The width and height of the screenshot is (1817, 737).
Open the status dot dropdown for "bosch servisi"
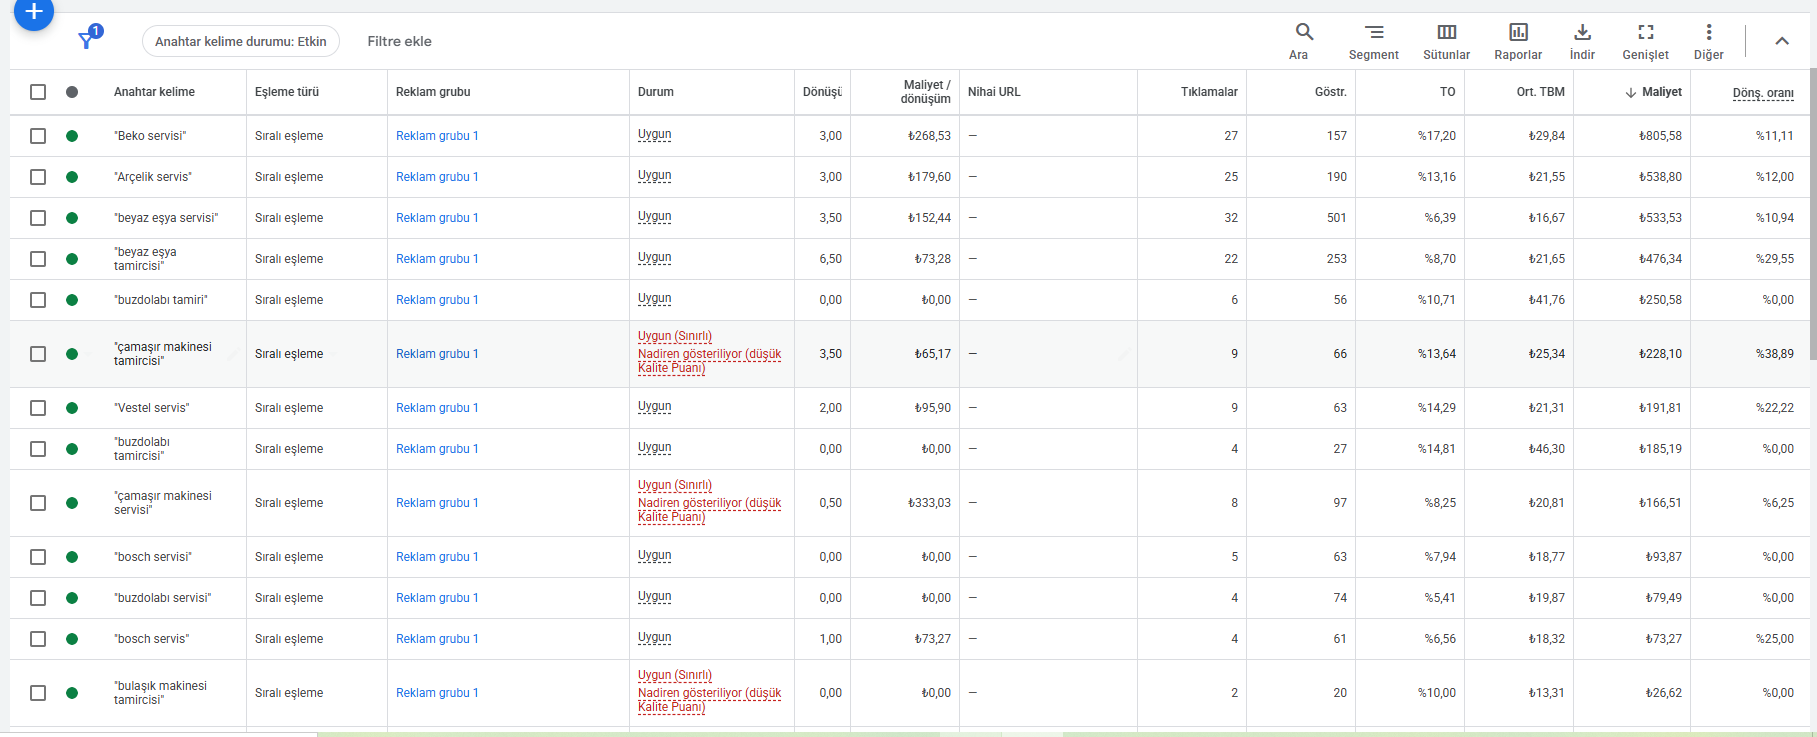pos(72,557)
